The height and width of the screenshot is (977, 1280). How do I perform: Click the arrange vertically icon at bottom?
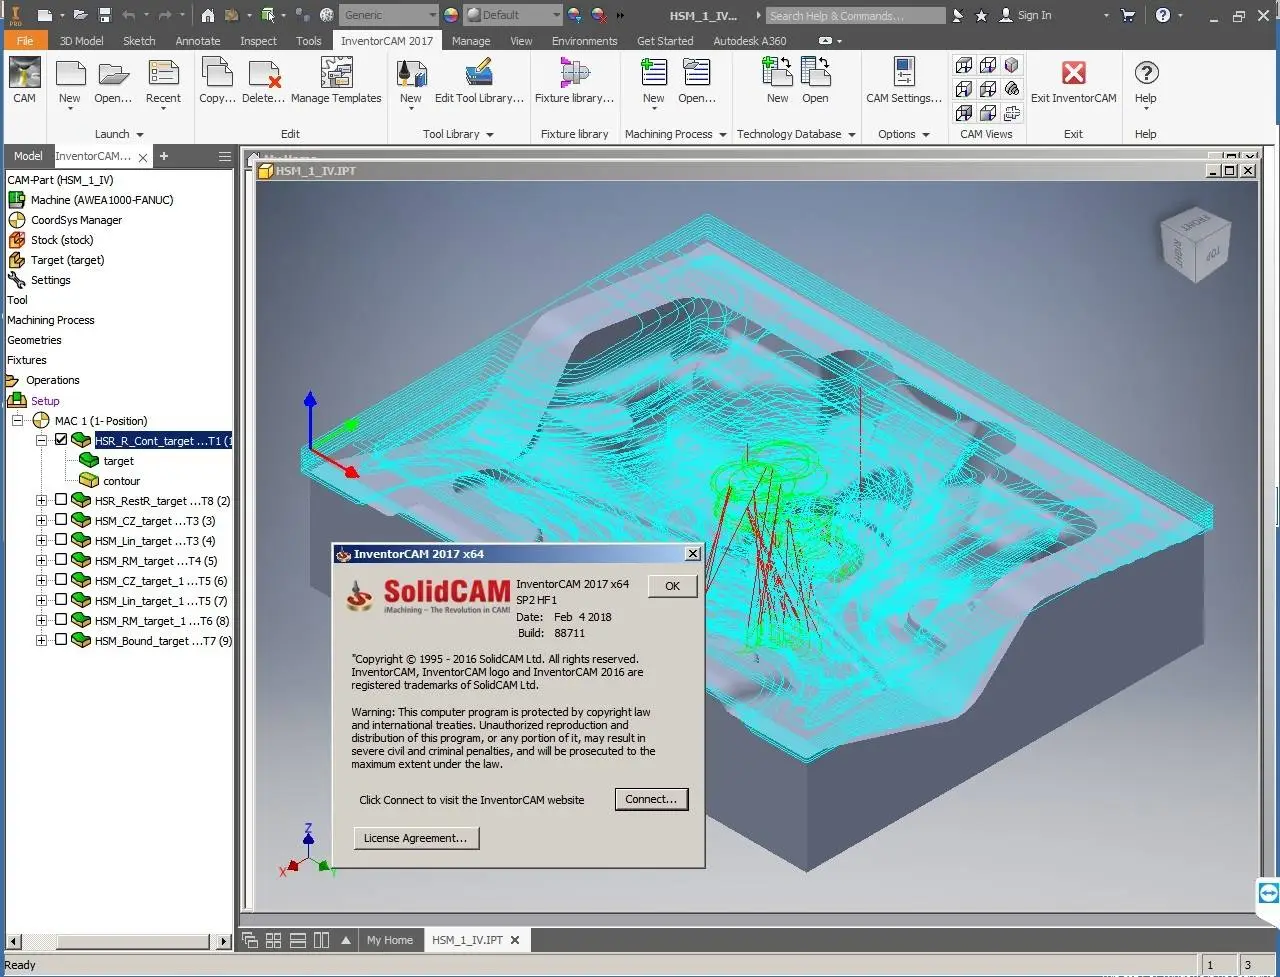click(x=321, y=940)
